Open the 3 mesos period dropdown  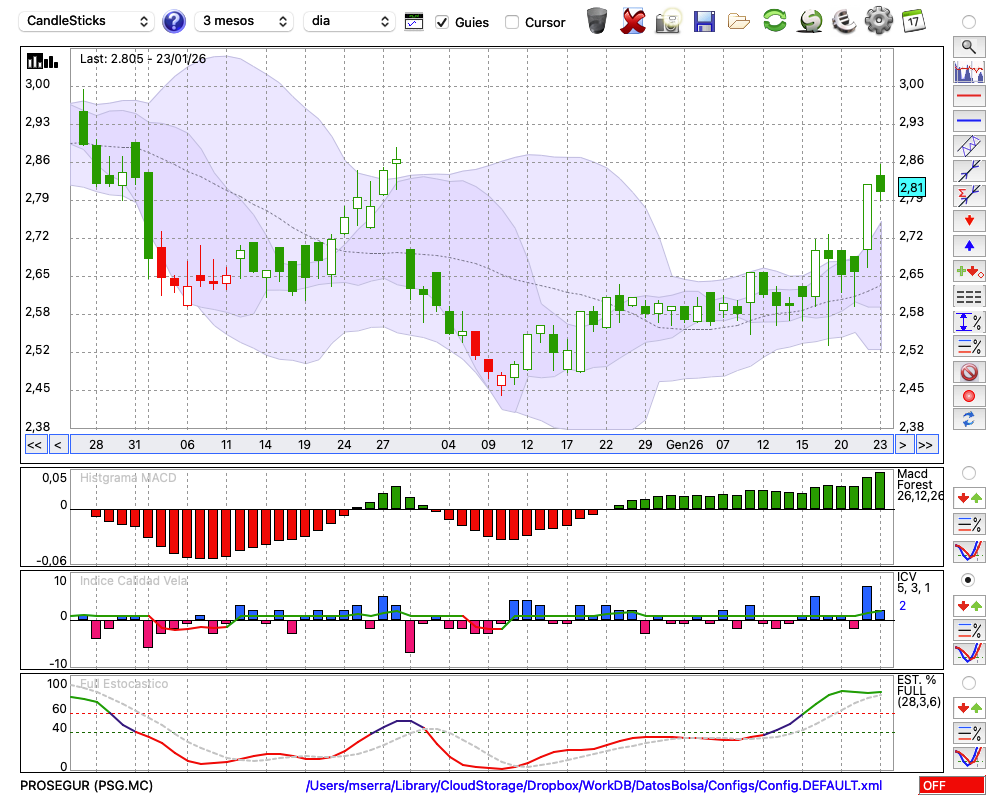[x=244, y=21]
